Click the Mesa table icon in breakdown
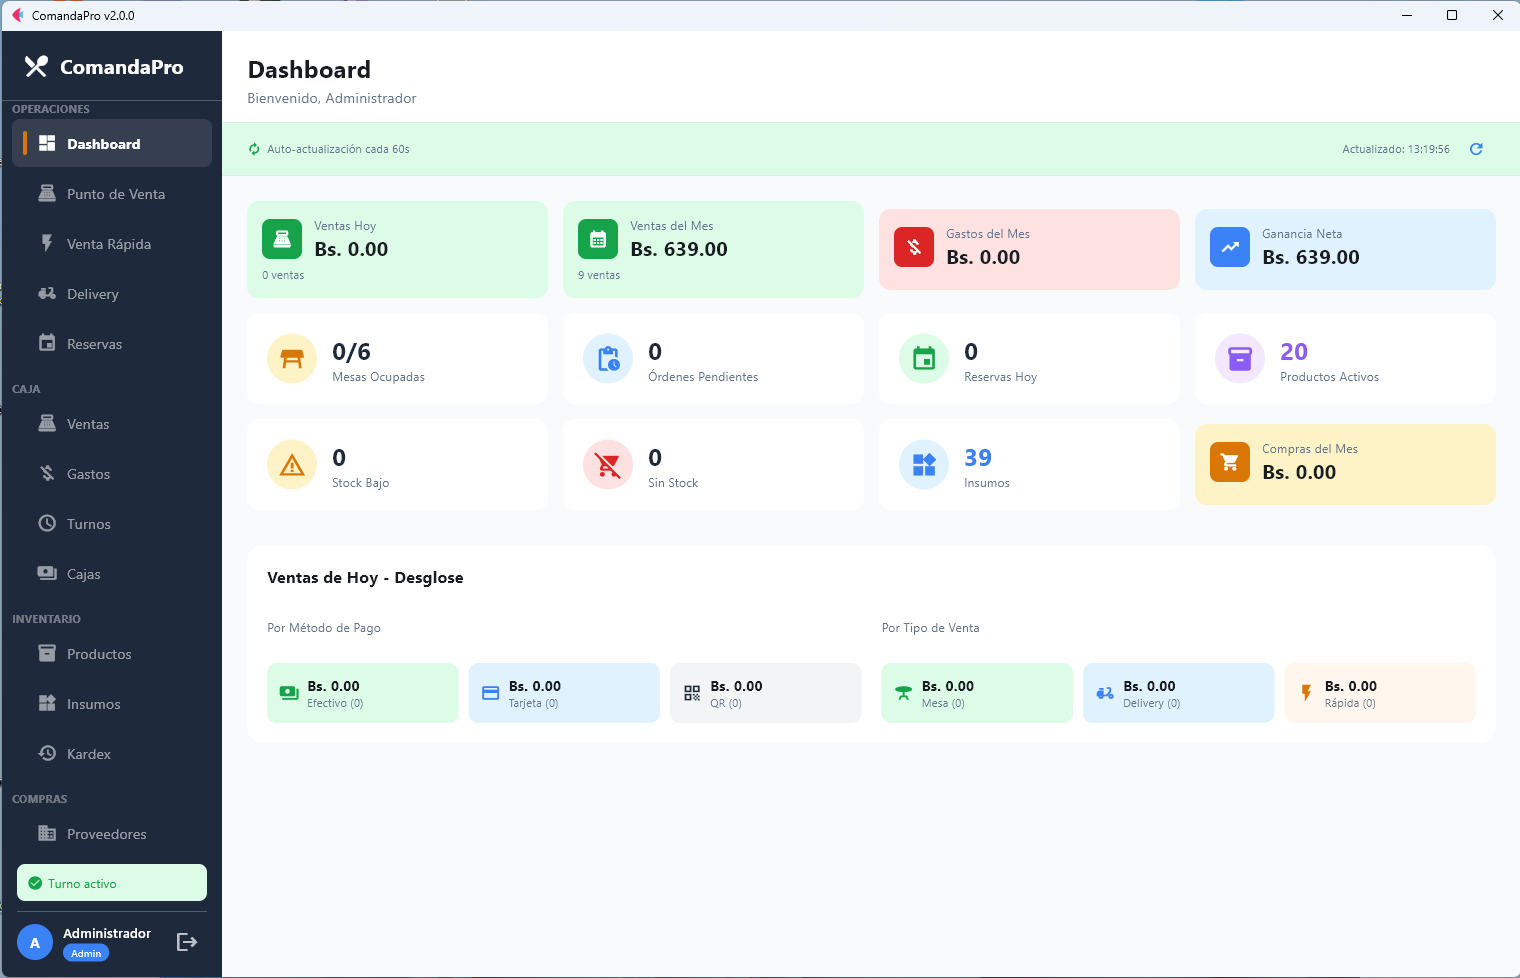1520x978 pixels. 904,693
